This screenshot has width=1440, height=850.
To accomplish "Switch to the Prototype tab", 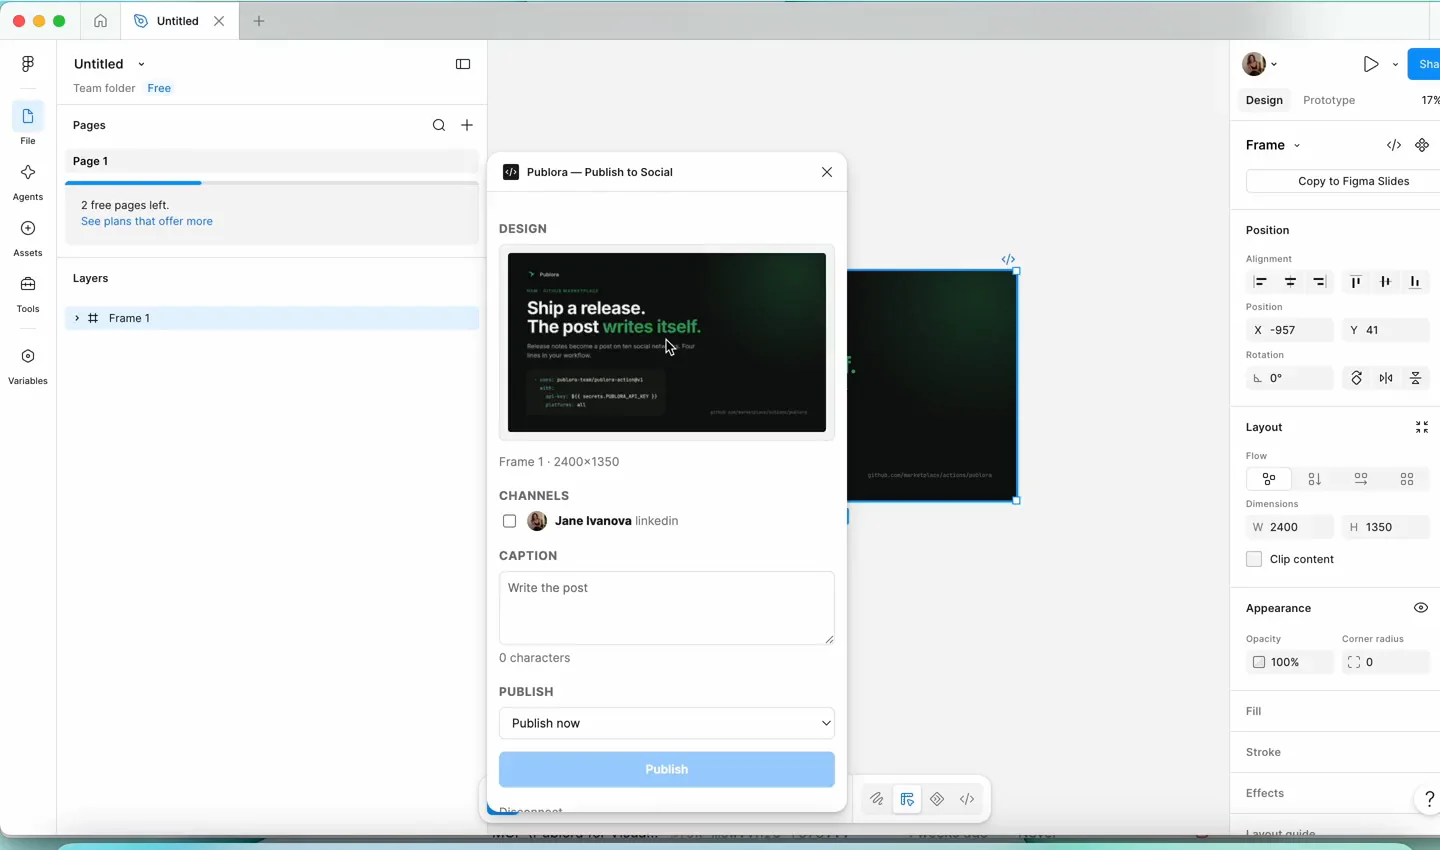I will [x=1329, y=100].
